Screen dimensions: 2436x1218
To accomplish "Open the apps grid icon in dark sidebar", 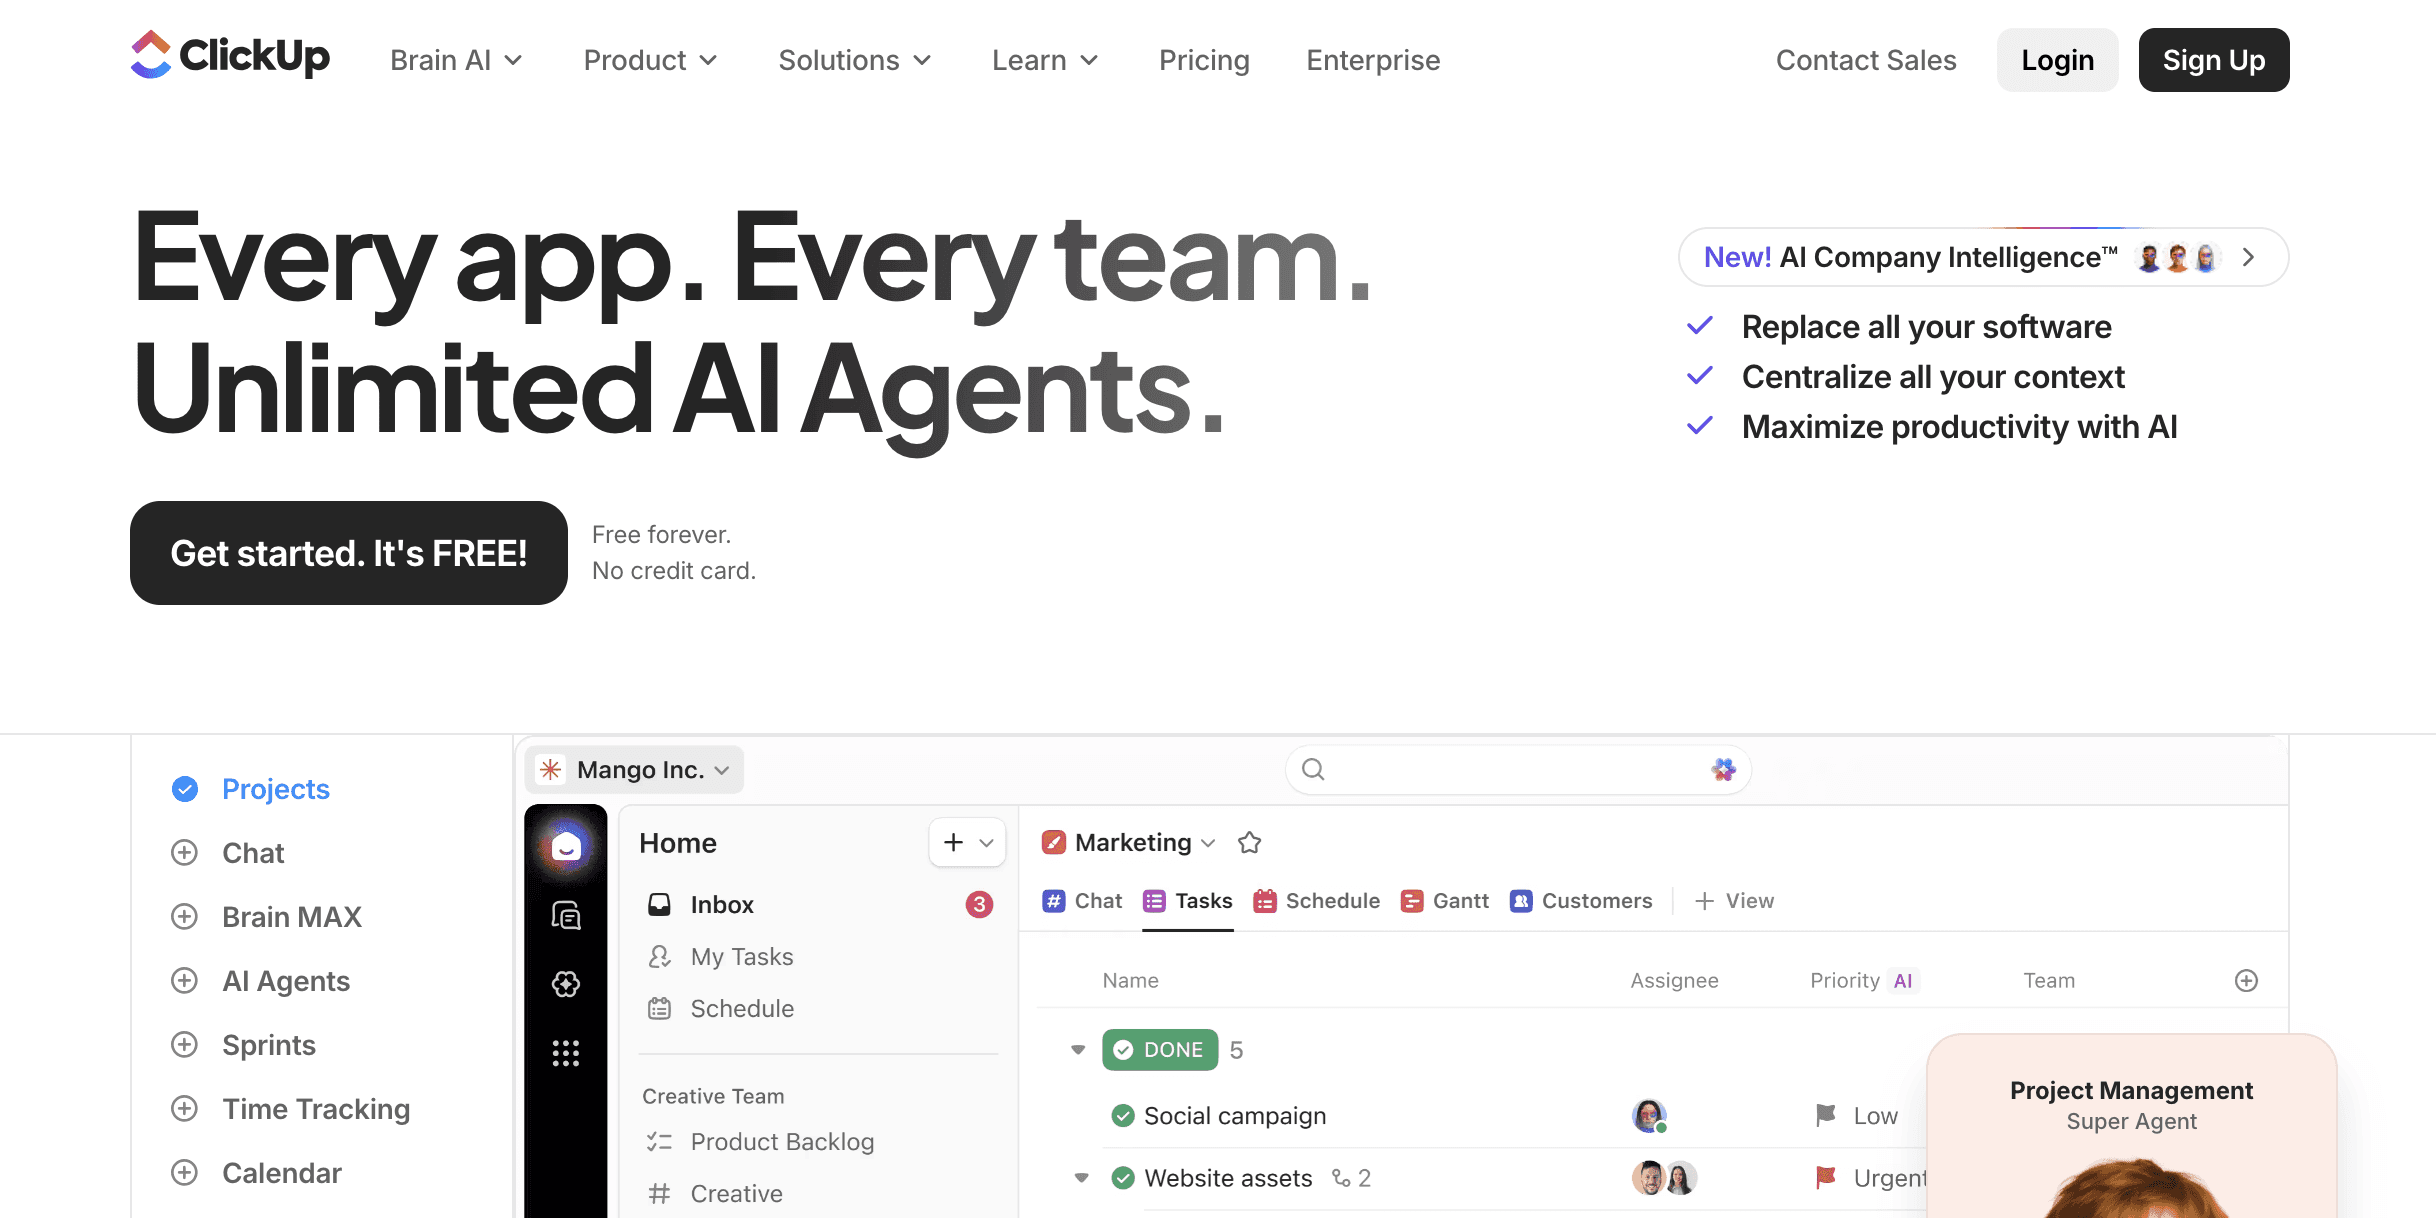I will pos(566,1053).
